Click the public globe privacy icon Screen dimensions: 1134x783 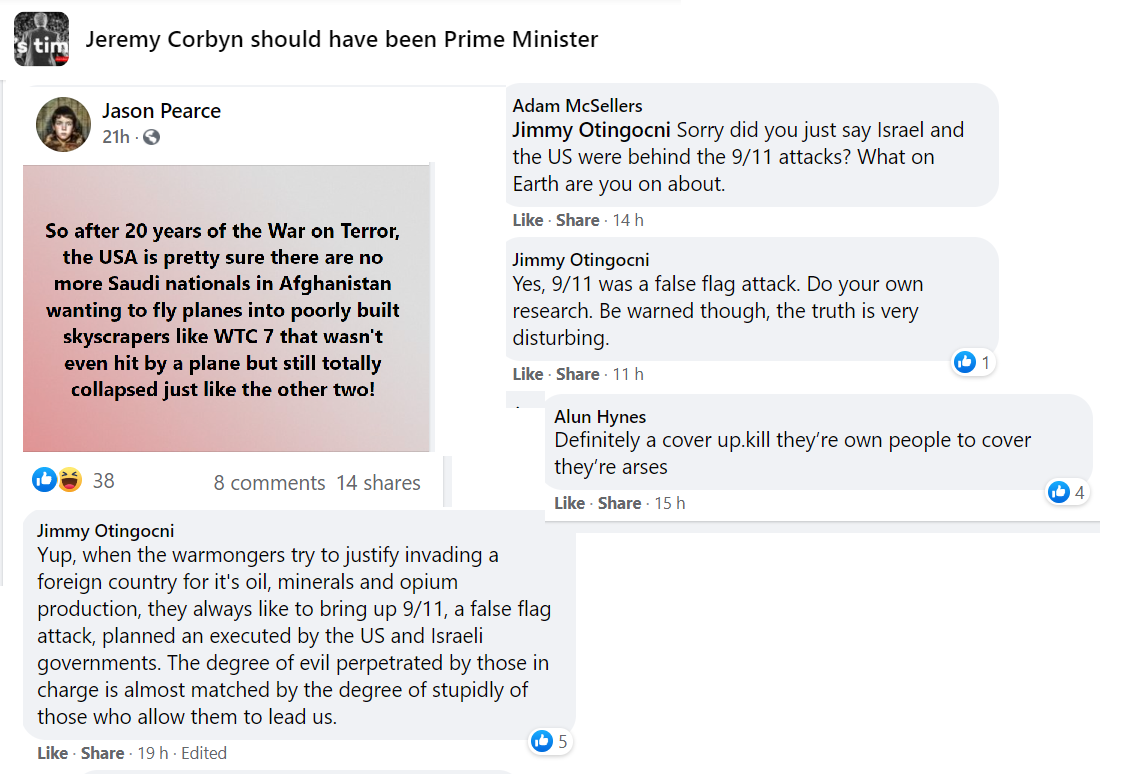(151, 137)
